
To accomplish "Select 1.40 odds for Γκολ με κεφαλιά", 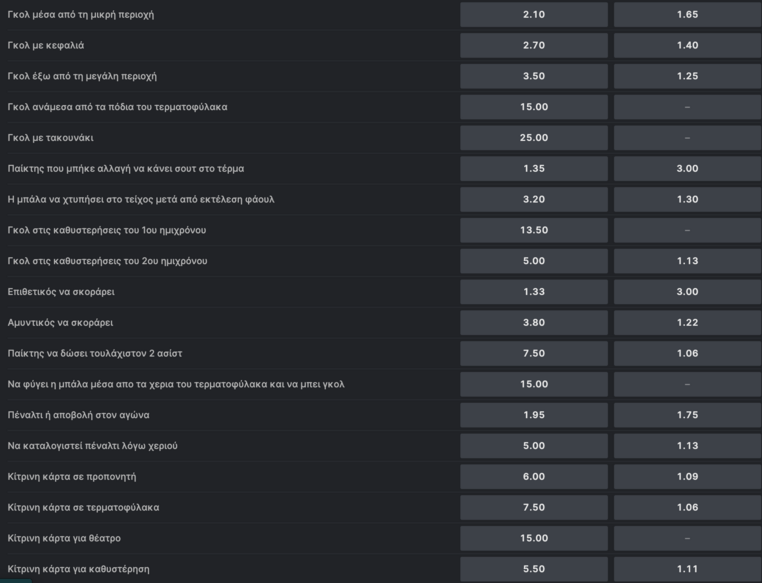I will coord(687,45).
